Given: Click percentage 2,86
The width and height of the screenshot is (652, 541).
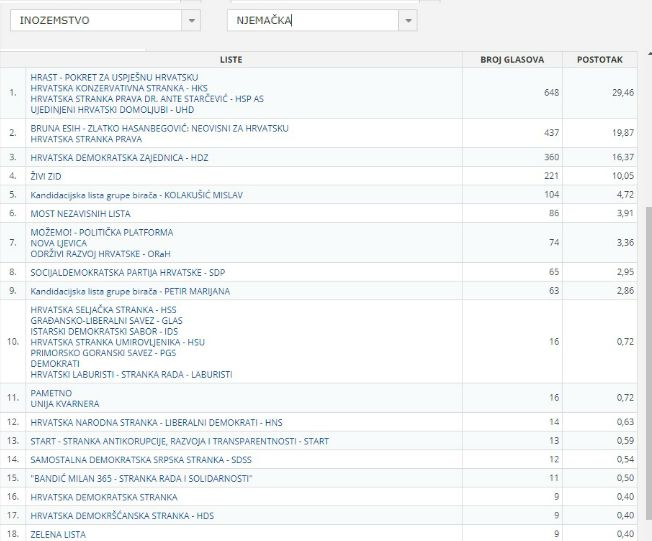Looking at the screenshot, I should tap(625, 291).
